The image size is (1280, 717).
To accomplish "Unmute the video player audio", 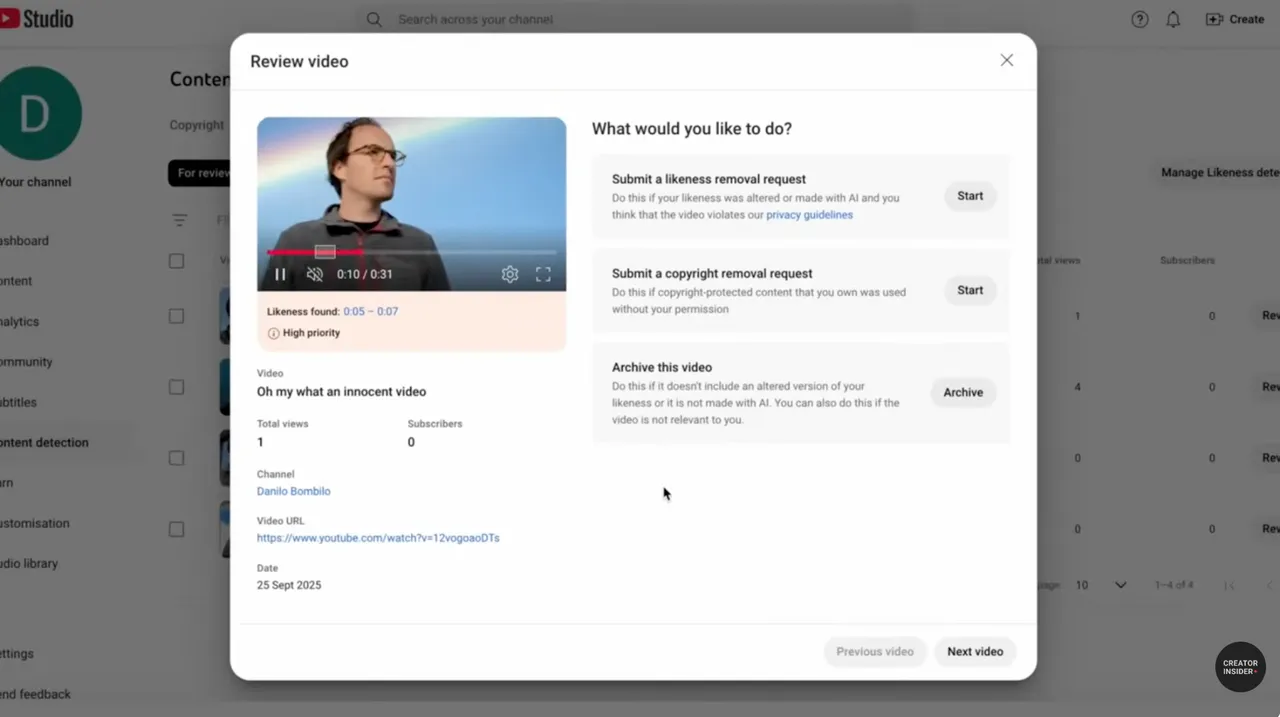I will point(315,274).
